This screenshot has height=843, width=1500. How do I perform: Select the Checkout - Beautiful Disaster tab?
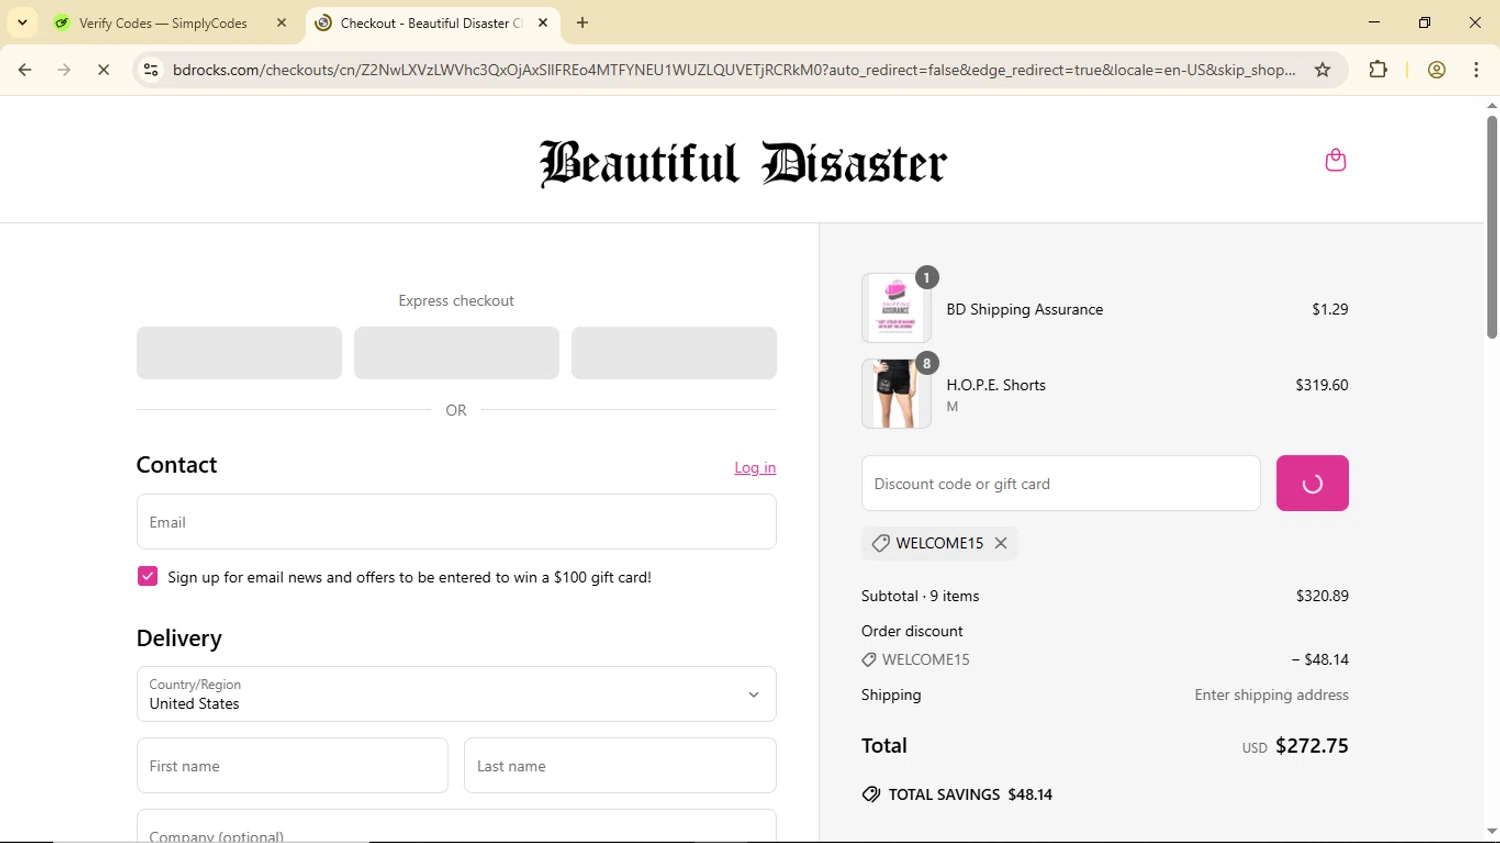[431, 23]
